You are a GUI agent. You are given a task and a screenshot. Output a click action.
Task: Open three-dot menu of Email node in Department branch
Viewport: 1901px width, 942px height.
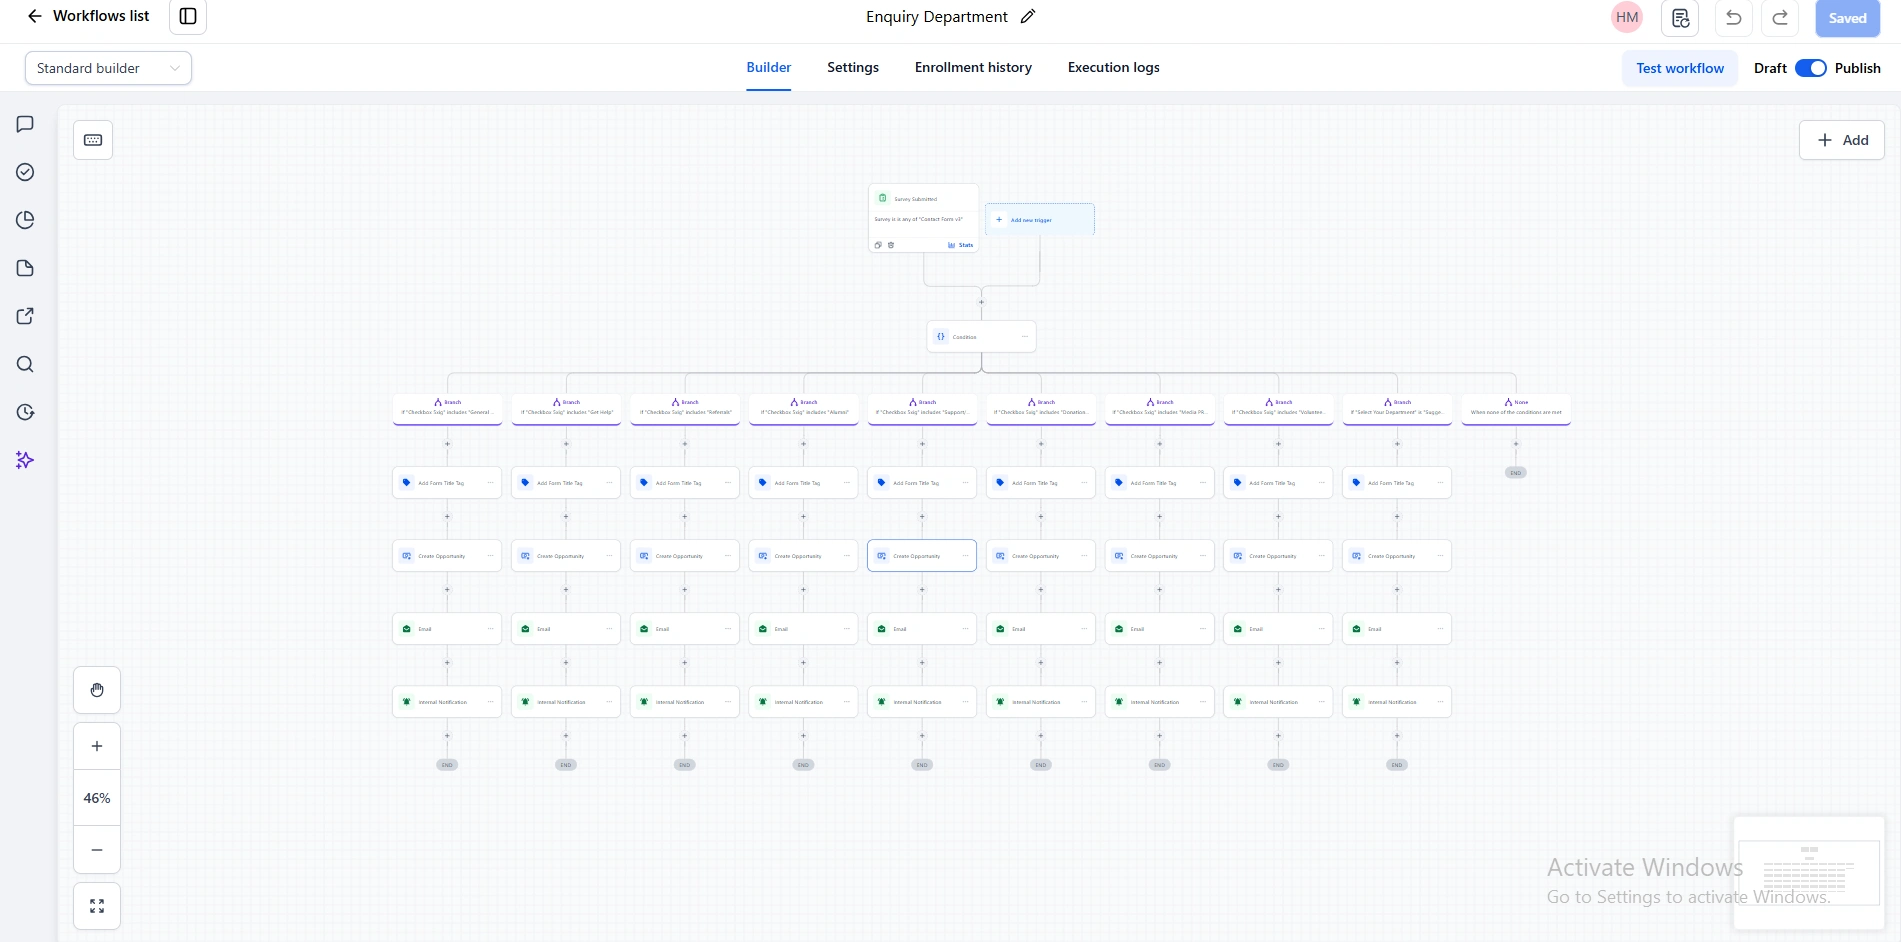click(x=1440, y=629)
